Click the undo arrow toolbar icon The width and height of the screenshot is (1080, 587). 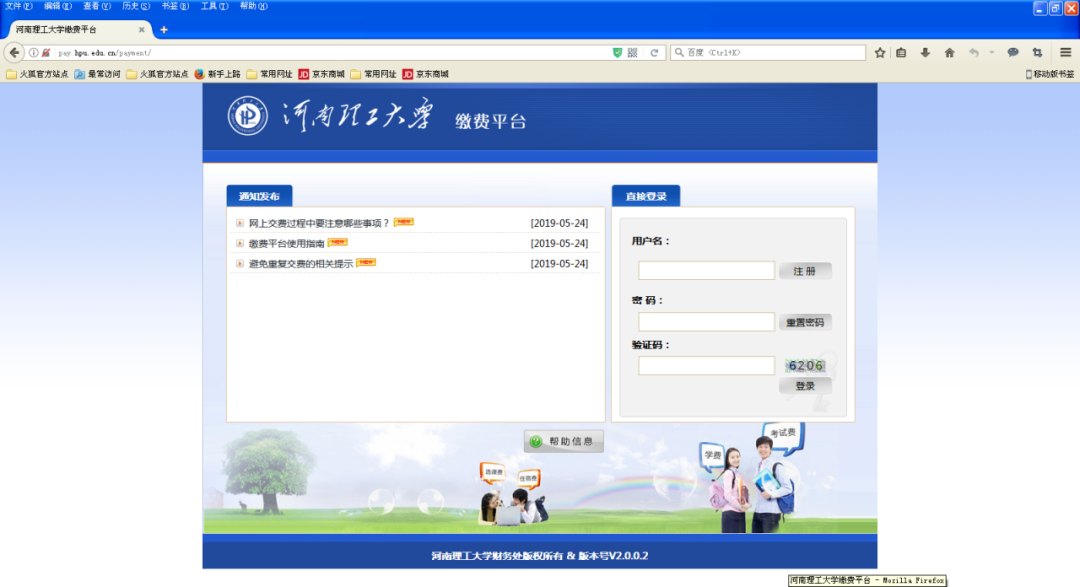pyautogui.click(x=973, y=52)
